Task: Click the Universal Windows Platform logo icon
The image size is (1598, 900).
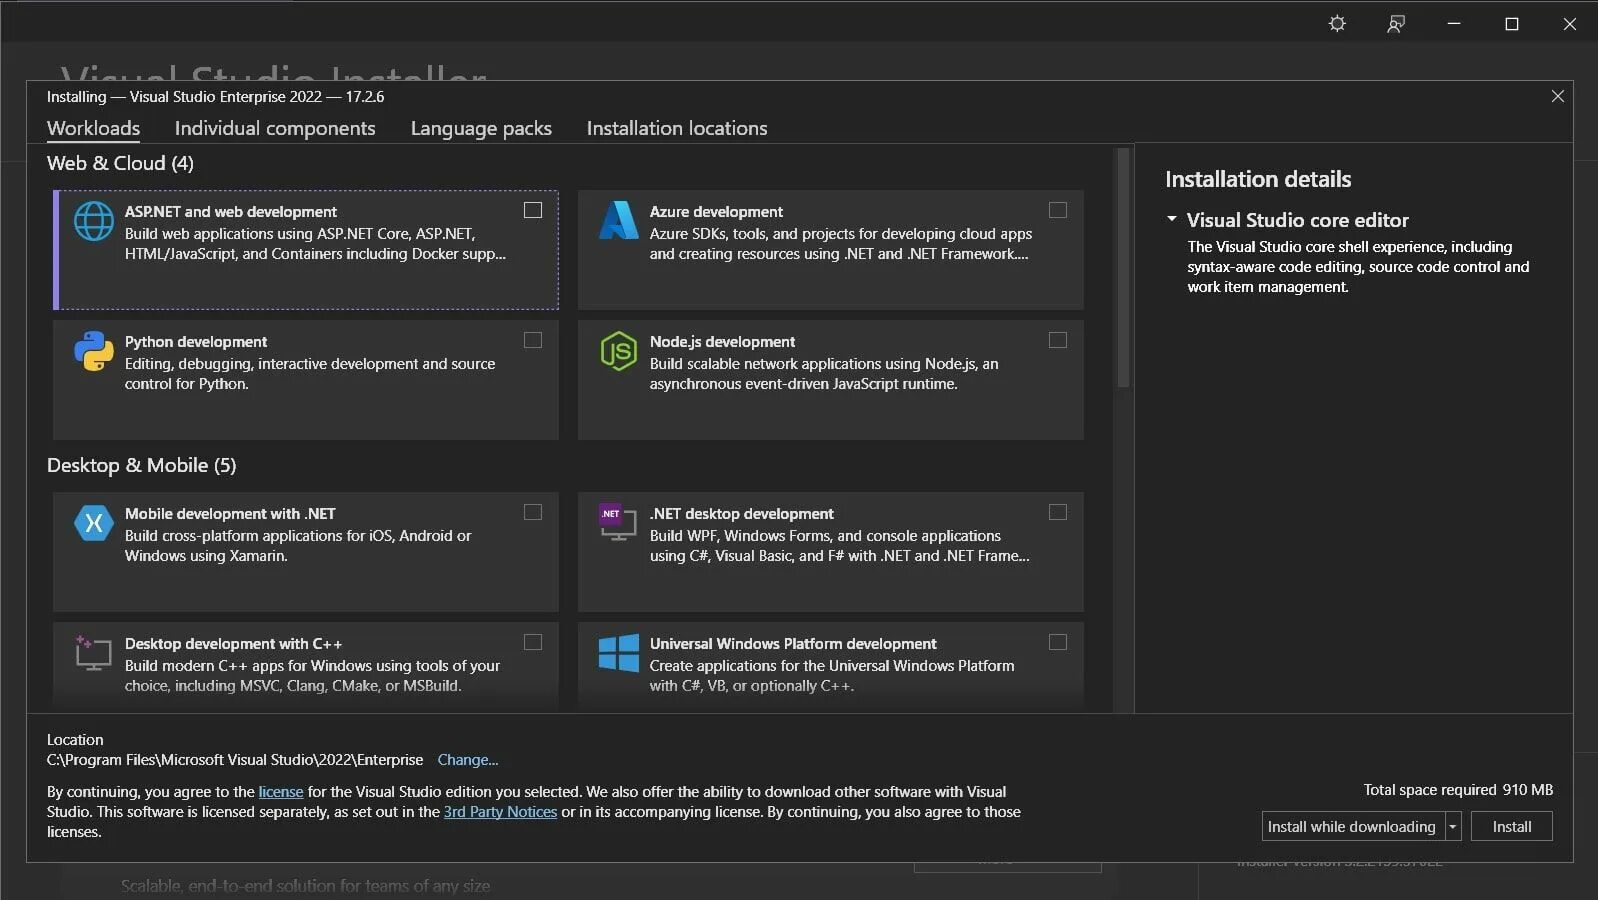Action: (x=618, y=653)
